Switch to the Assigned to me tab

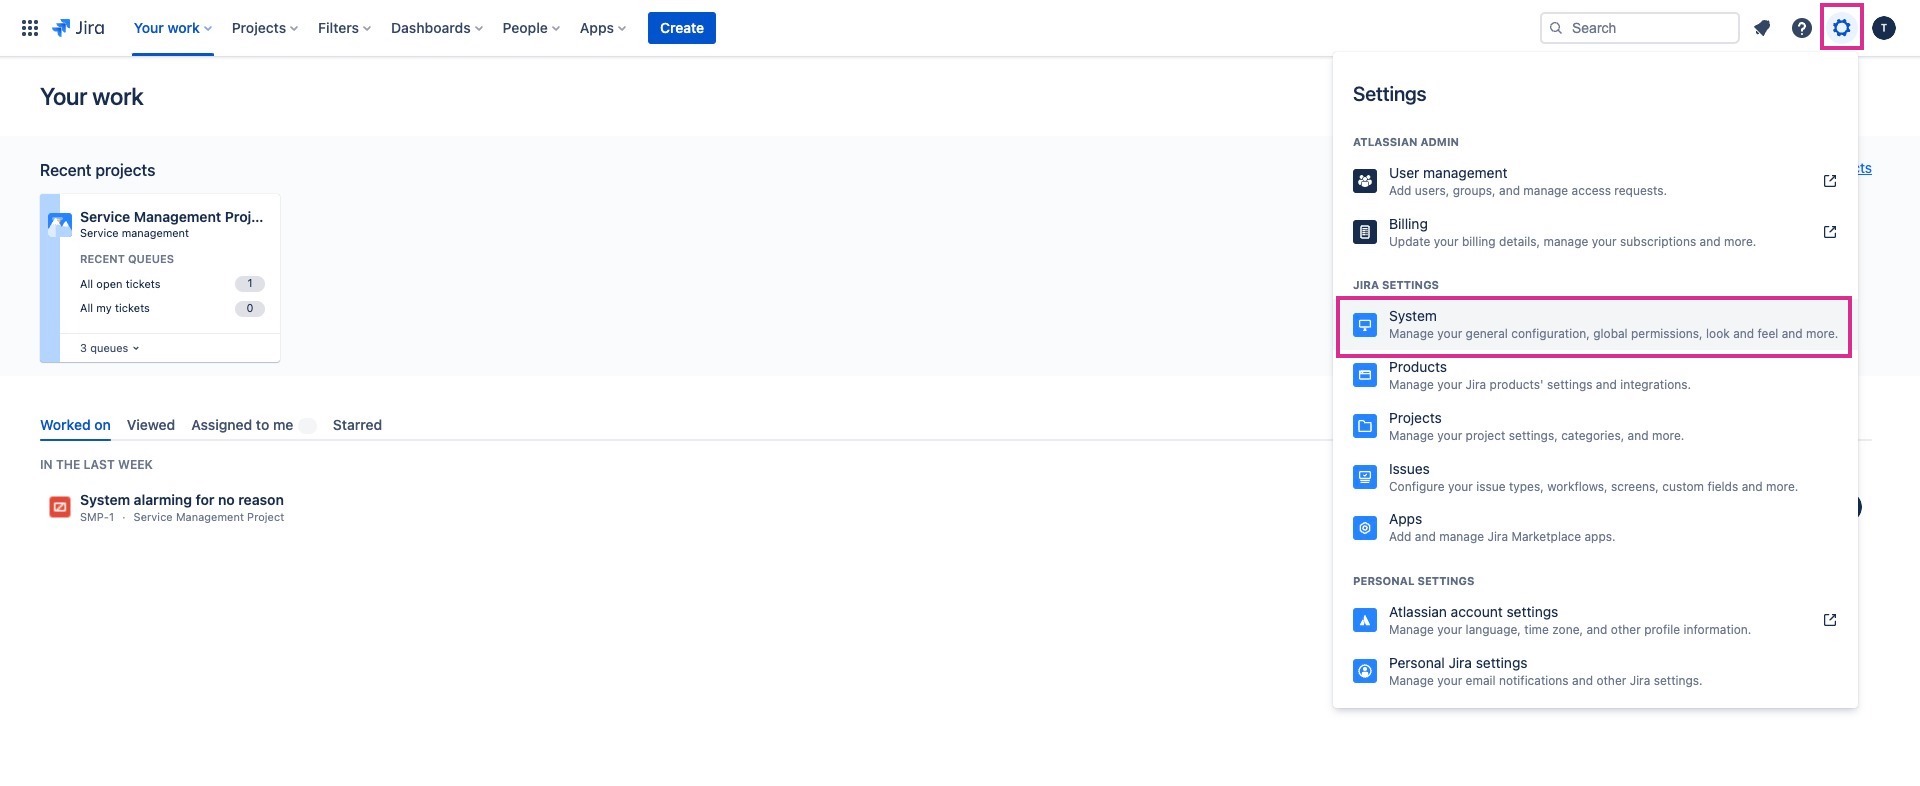242,425
